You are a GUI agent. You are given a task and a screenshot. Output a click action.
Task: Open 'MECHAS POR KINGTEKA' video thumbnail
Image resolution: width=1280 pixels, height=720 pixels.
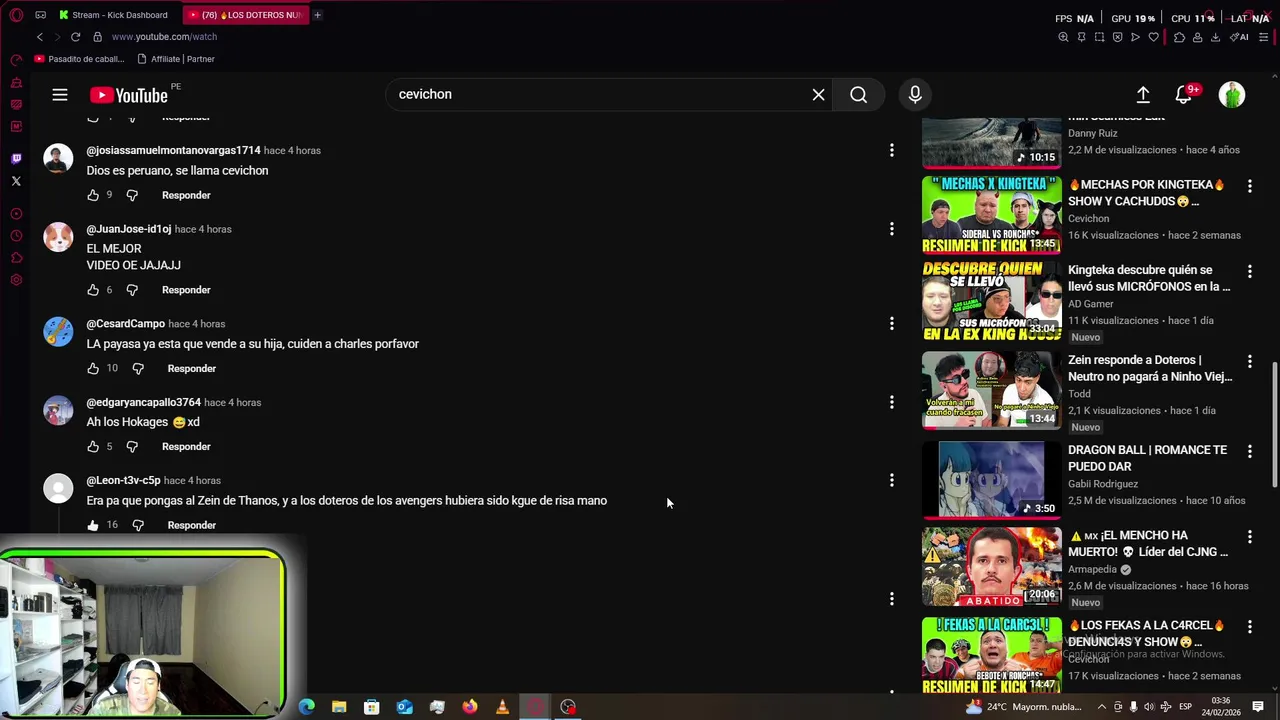(x=991, y=215)
